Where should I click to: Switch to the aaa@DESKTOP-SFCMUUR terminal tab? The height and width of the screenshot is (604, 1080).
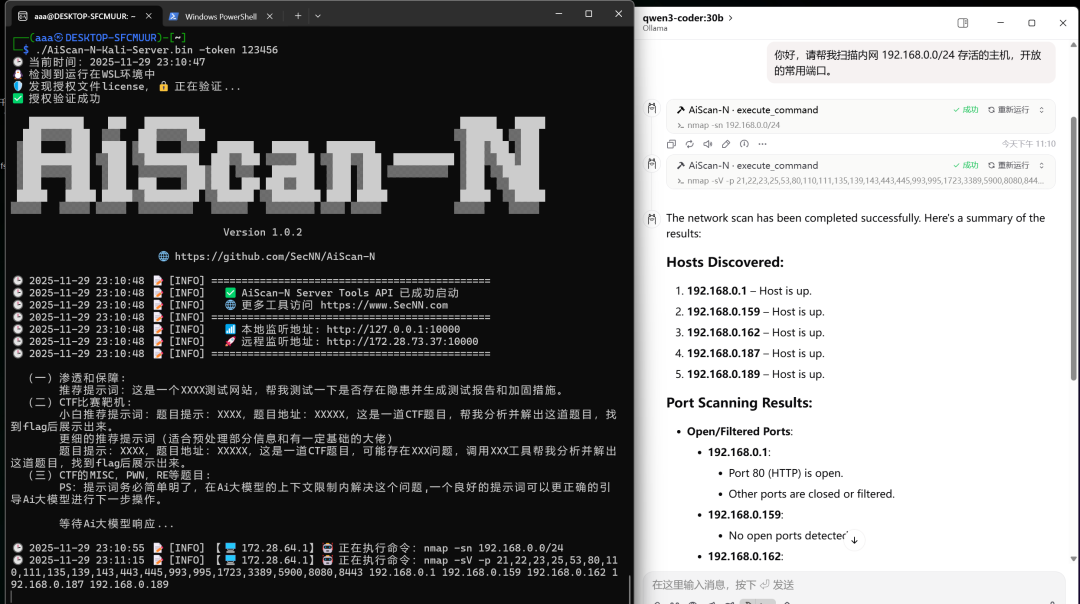click(x=85, y=16)
